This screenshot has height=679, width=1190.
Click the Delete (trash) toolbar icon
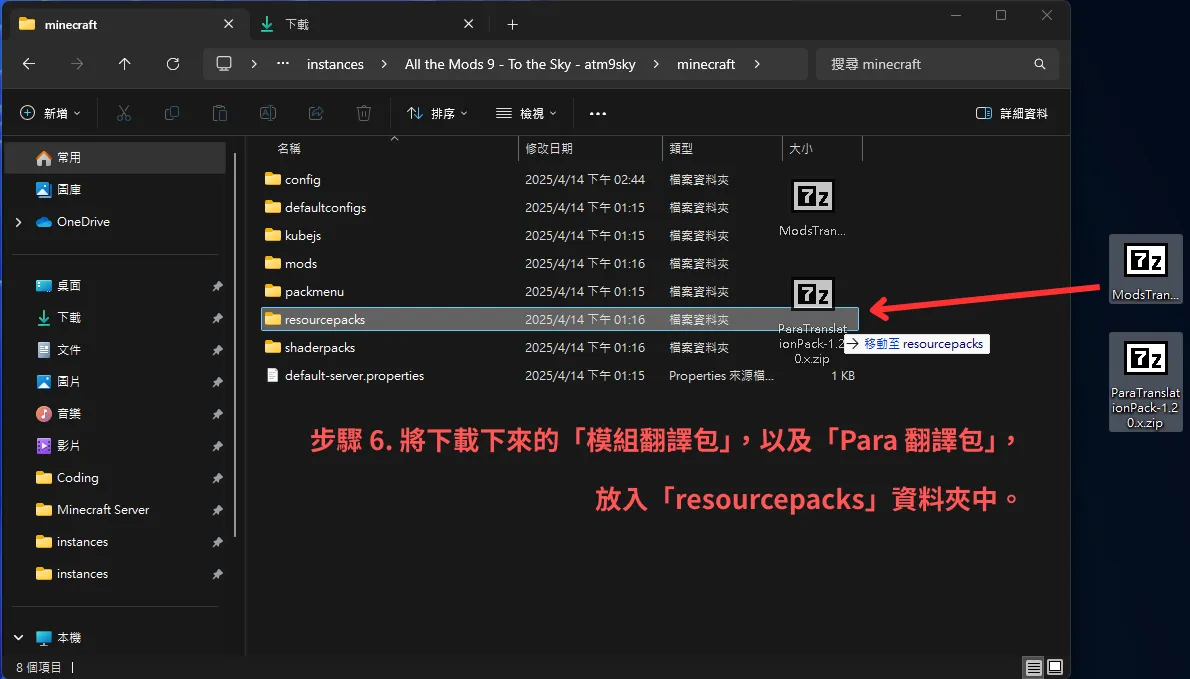pyautogui.click(x=363, y=112)
